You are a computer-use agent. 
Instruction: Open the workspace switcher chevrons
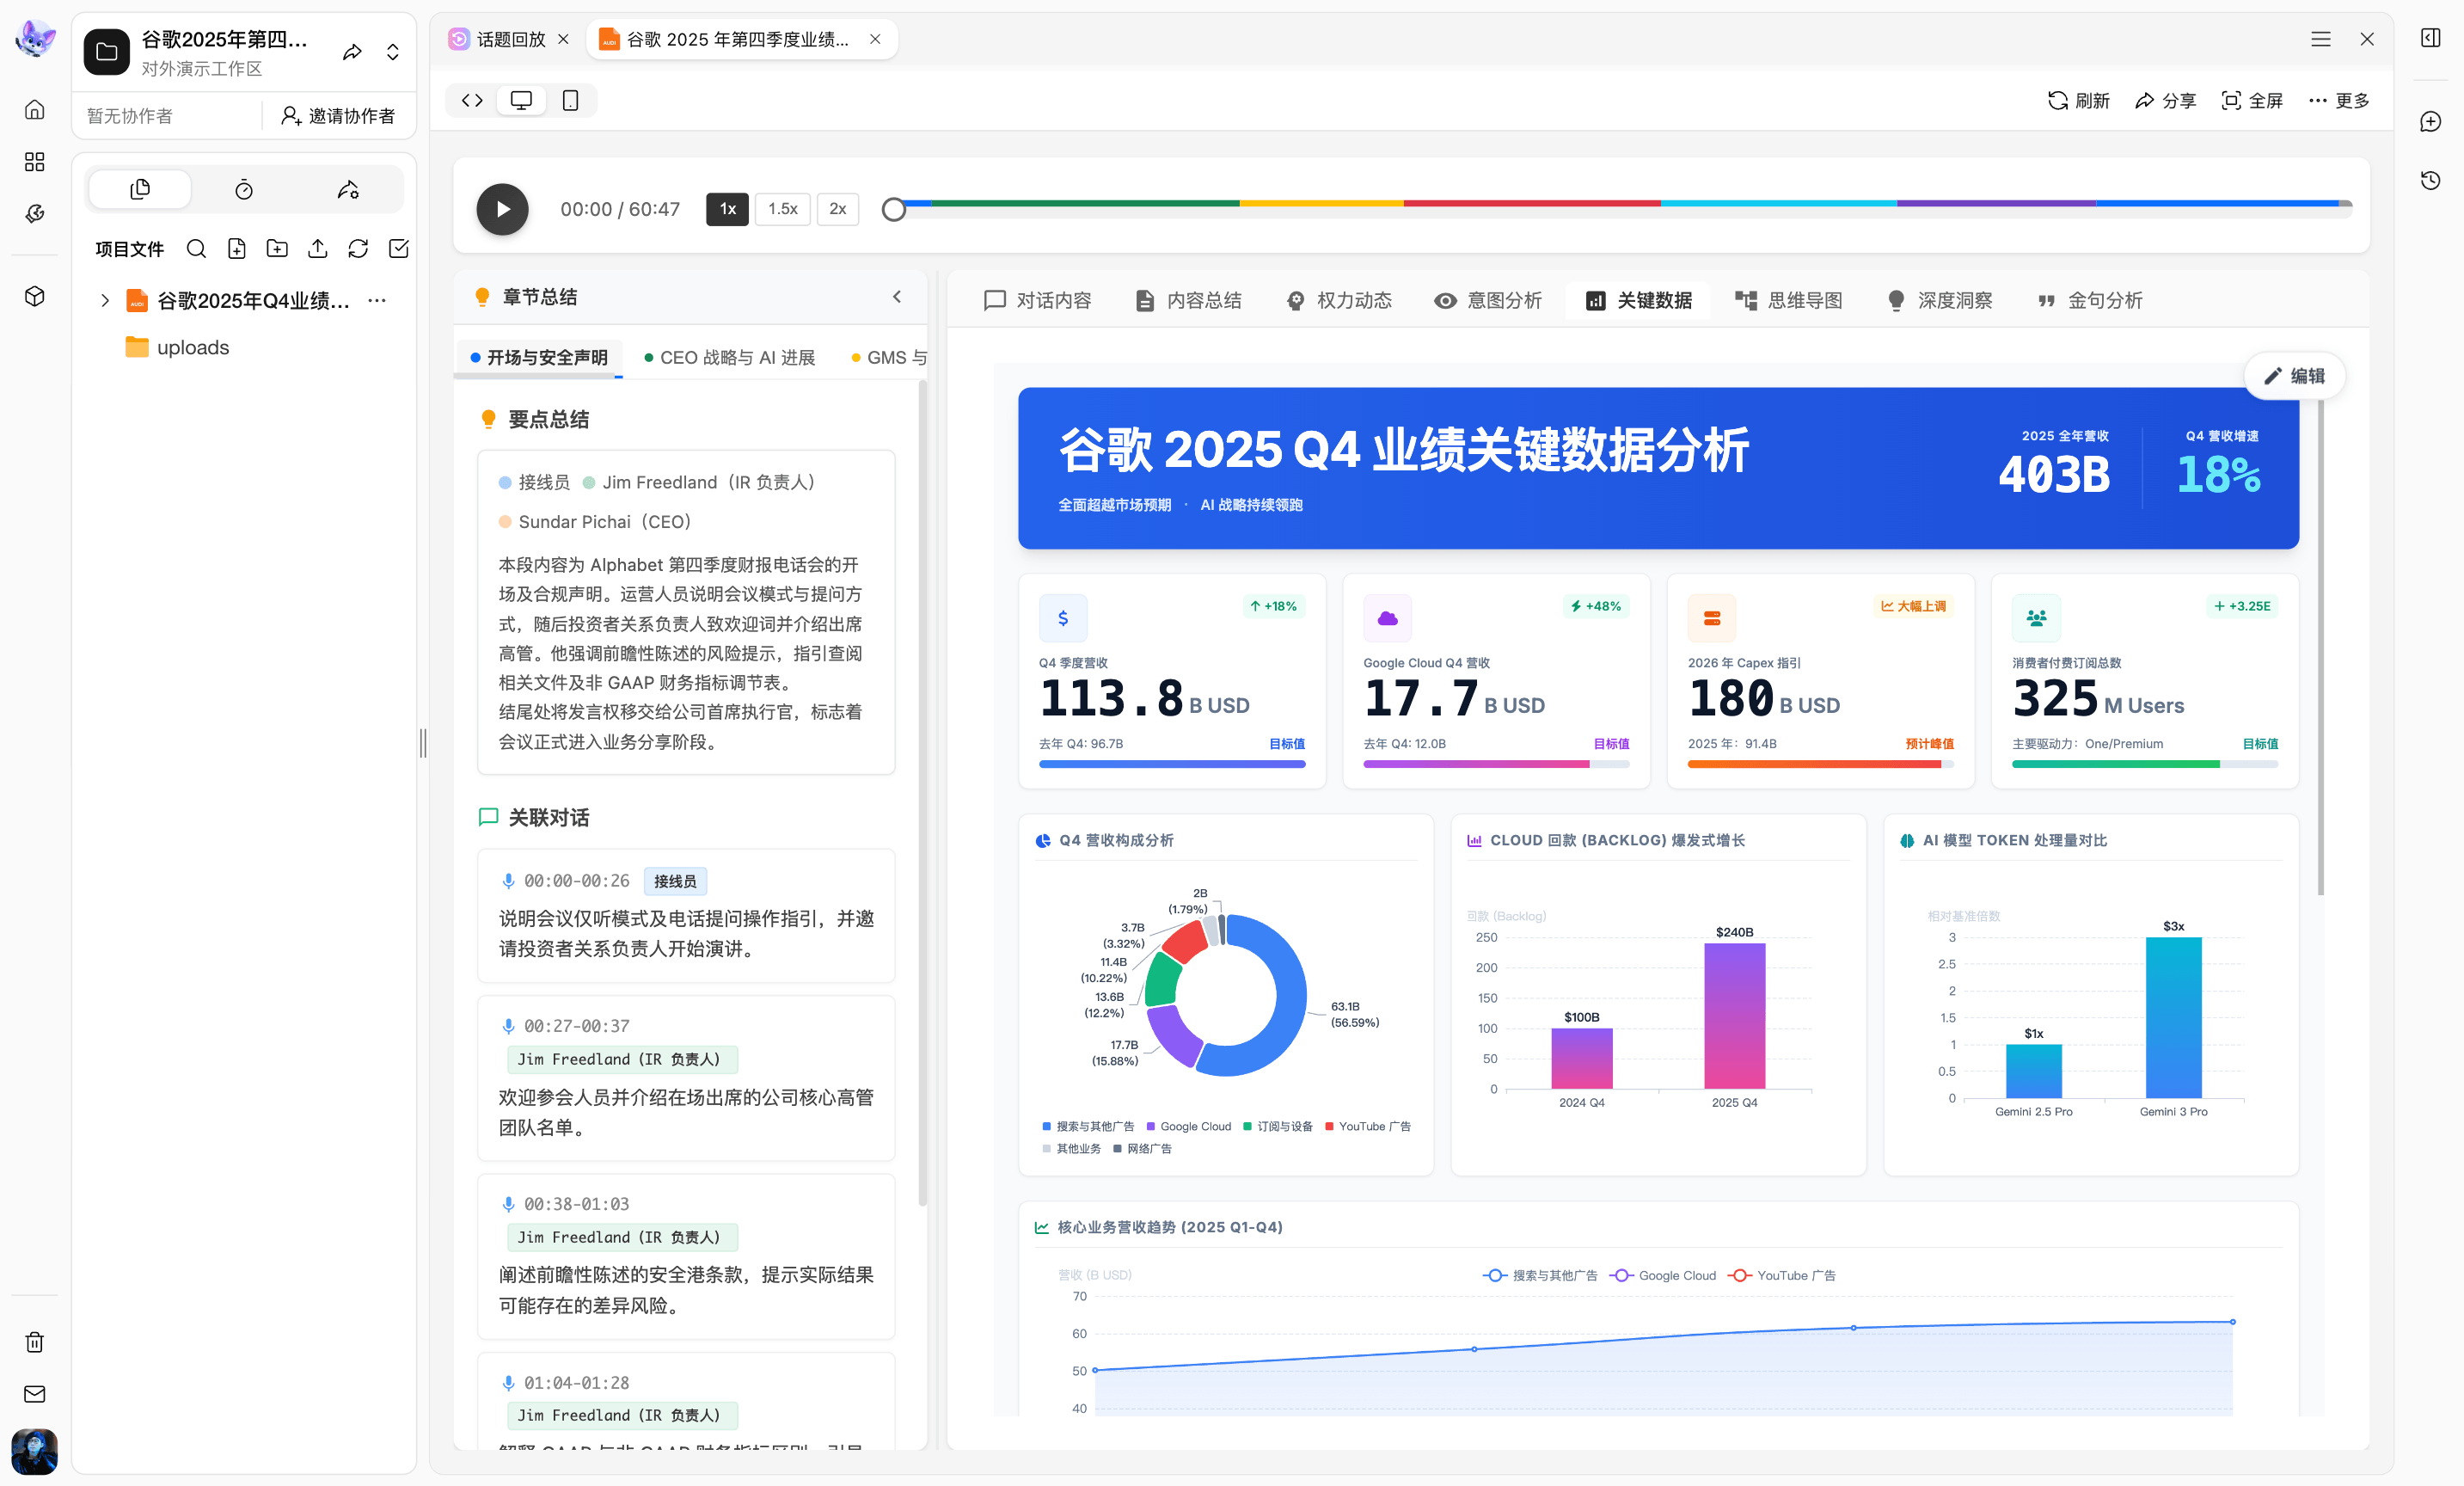click(393, 52)
